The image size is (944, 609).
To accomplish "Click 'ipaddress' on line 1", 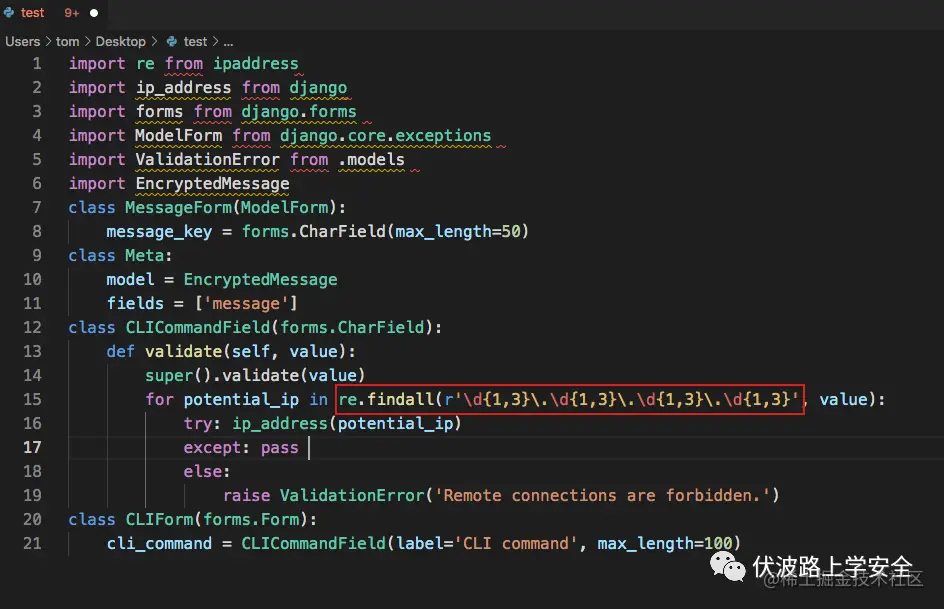I will [256, 64].
